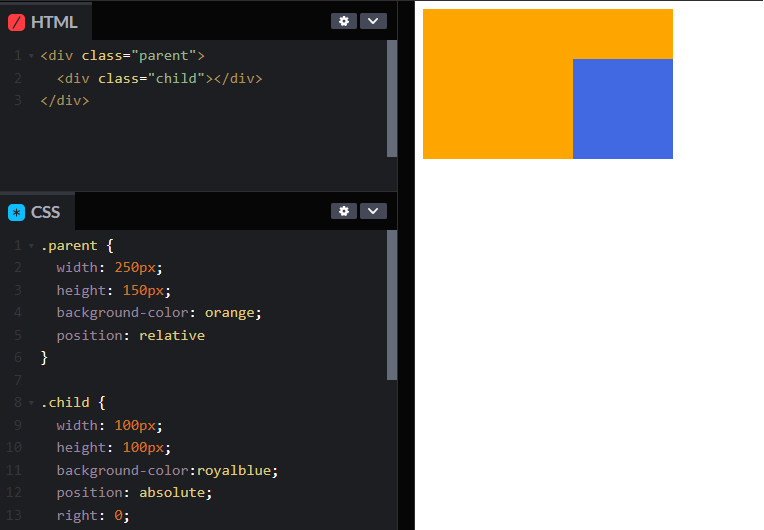Click the HTML slash logo icon
The width and height of the screenshot is (764, 530).
17,22
